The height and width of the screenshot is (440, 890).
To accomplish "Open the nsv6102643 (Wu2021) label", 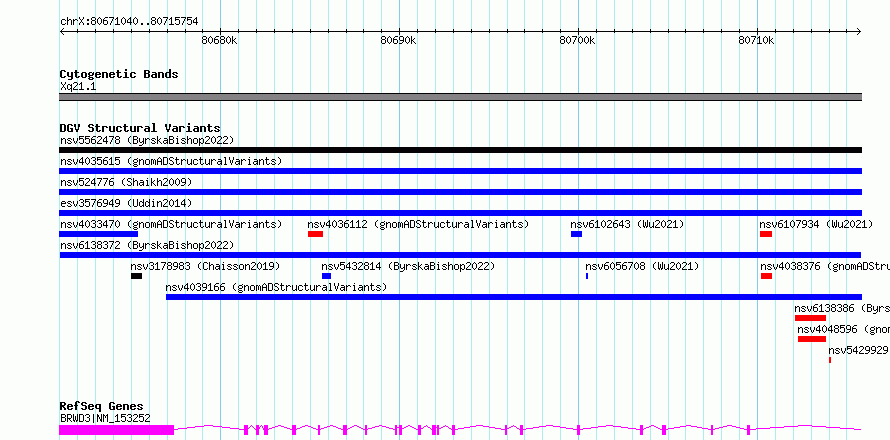I will [627, 224].
